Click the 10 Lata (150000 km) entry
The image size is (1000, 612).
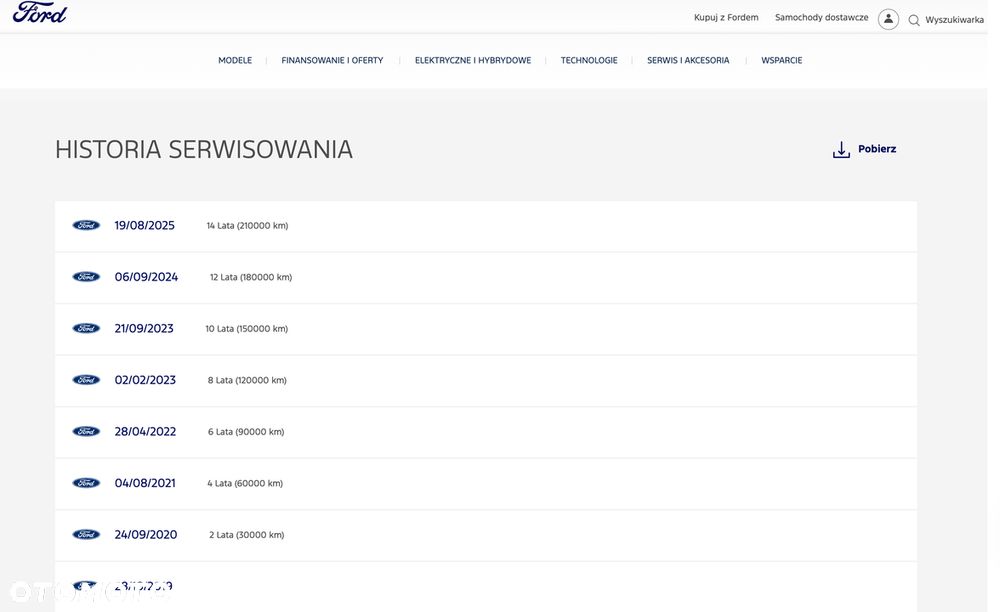[246, 329]
